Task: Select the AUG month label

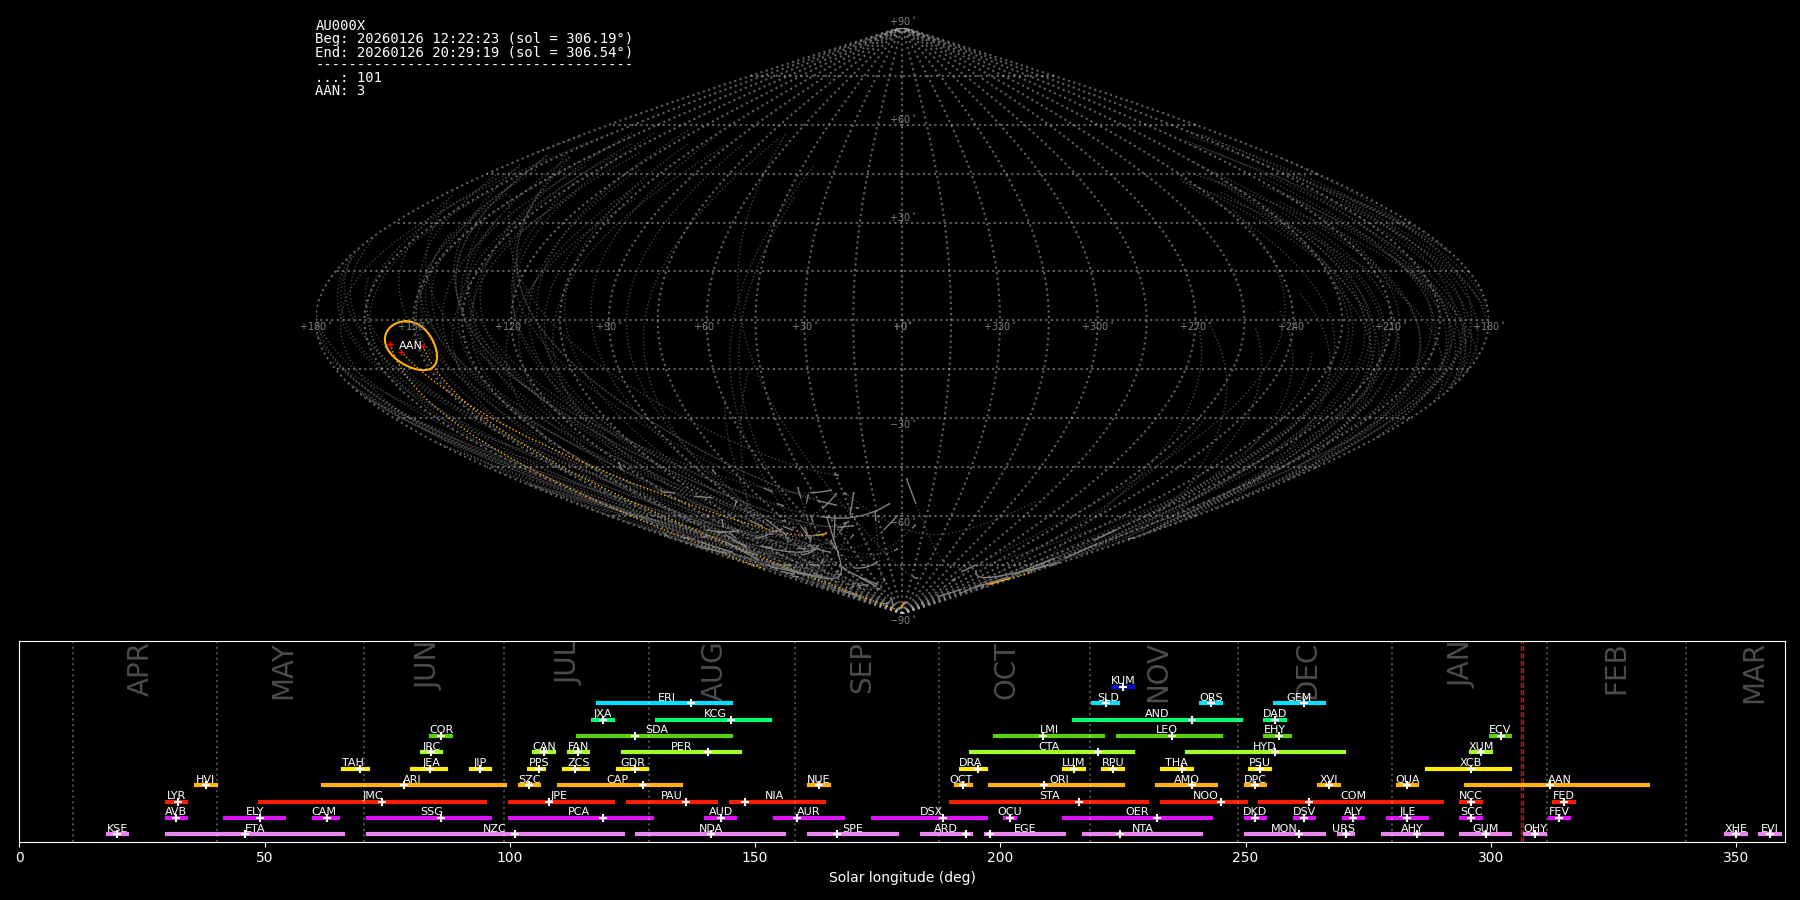Action: pos(712,671)
